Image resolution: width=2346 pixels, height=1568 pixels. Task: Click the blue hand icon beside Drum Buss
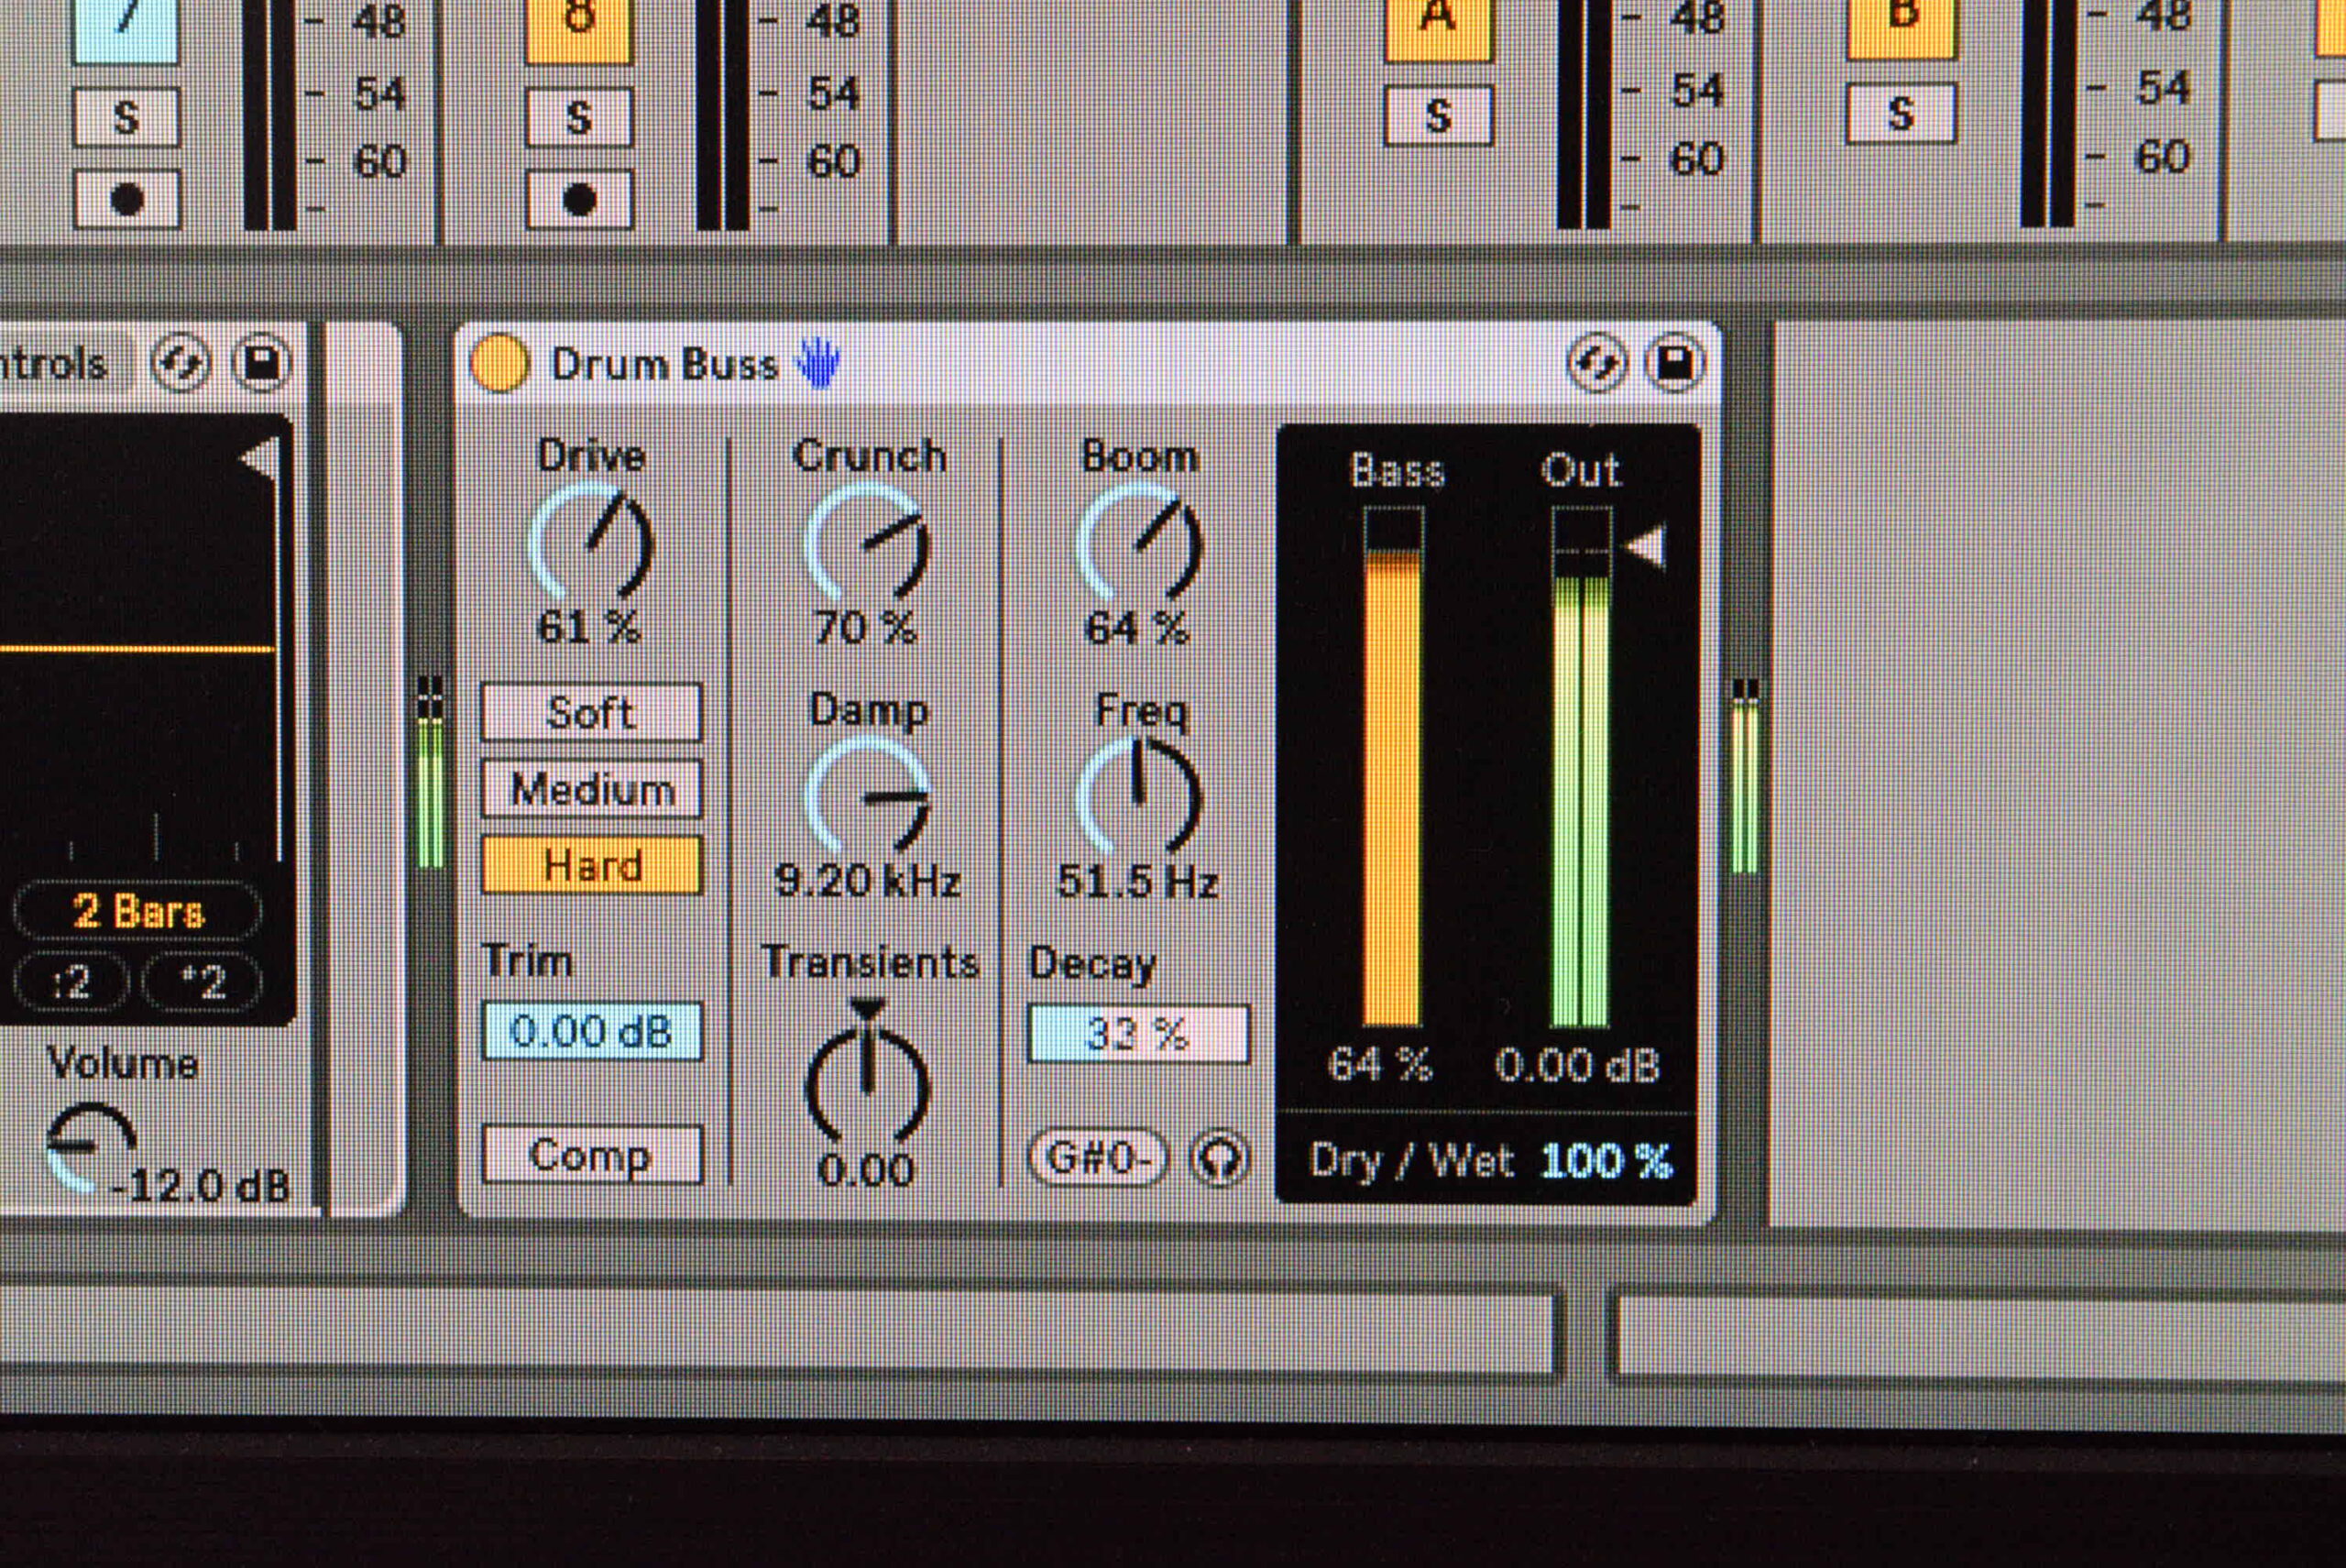click(818, 363)
